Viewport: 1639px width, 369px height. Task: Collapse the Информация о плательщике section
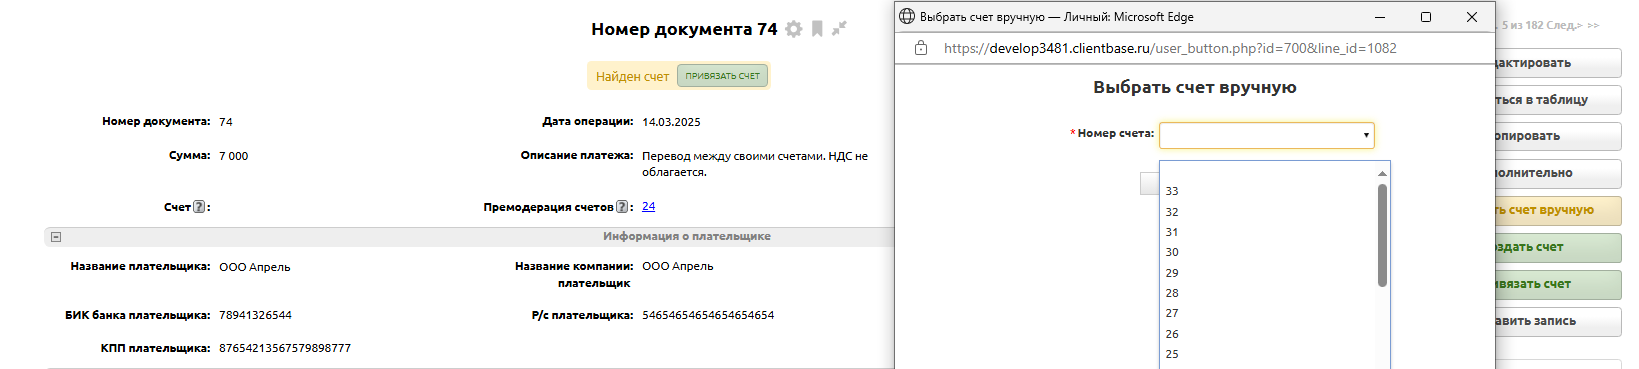[x=56, y=237]
